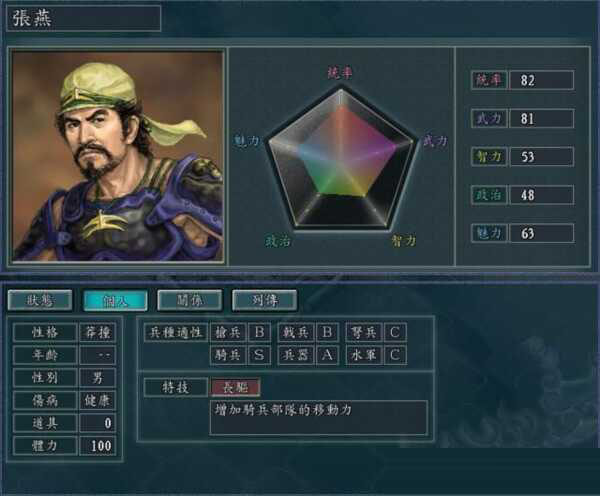The height and width of the screenshot is (496, 600).
Task: Select the 智力 stat value 53
Action: [541, 157]
